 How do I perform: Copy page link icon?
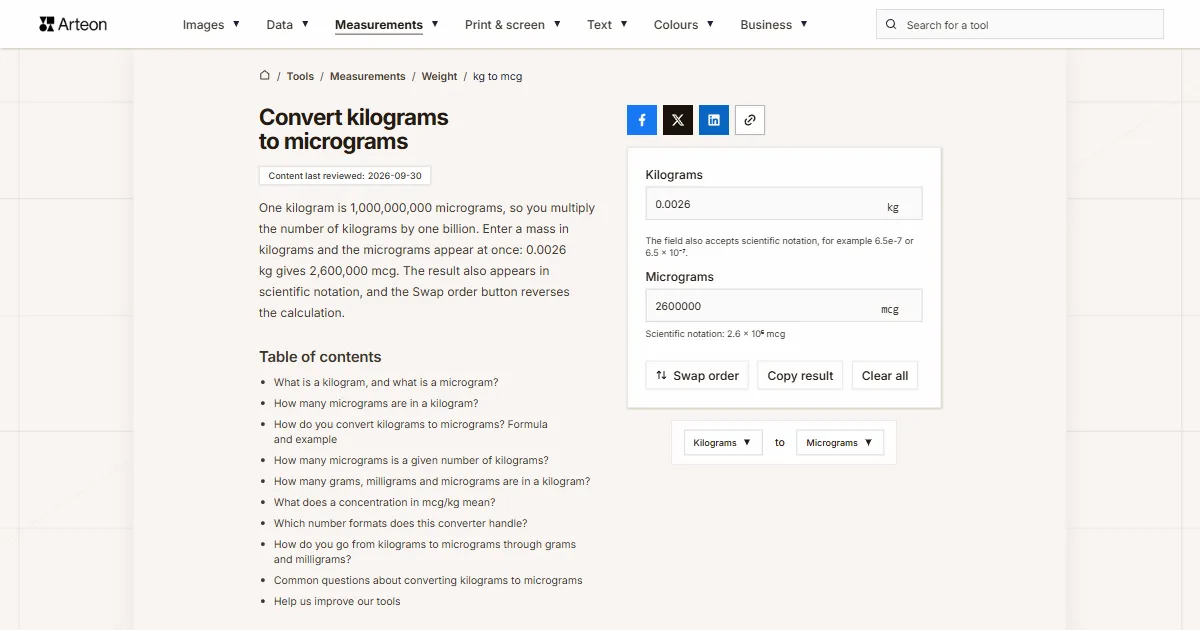750,120
